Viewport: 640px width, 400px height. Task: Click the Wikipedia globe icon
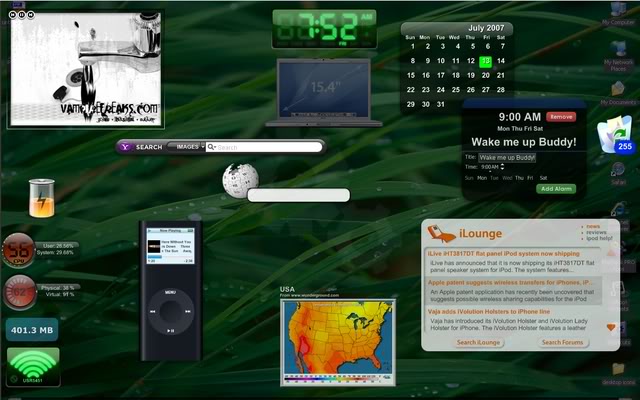click(x=240, y=180)
